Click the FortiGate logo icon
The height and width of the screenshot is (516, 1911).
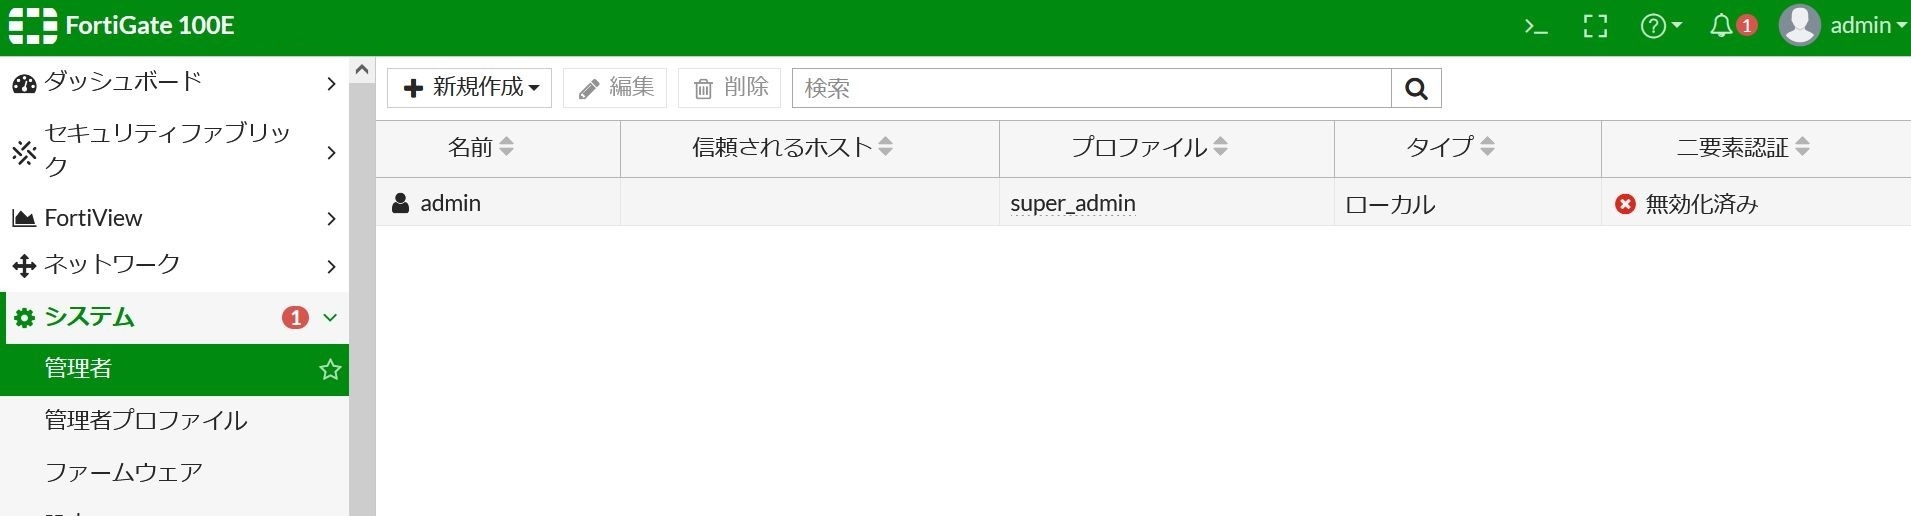[x=33, y=26]
